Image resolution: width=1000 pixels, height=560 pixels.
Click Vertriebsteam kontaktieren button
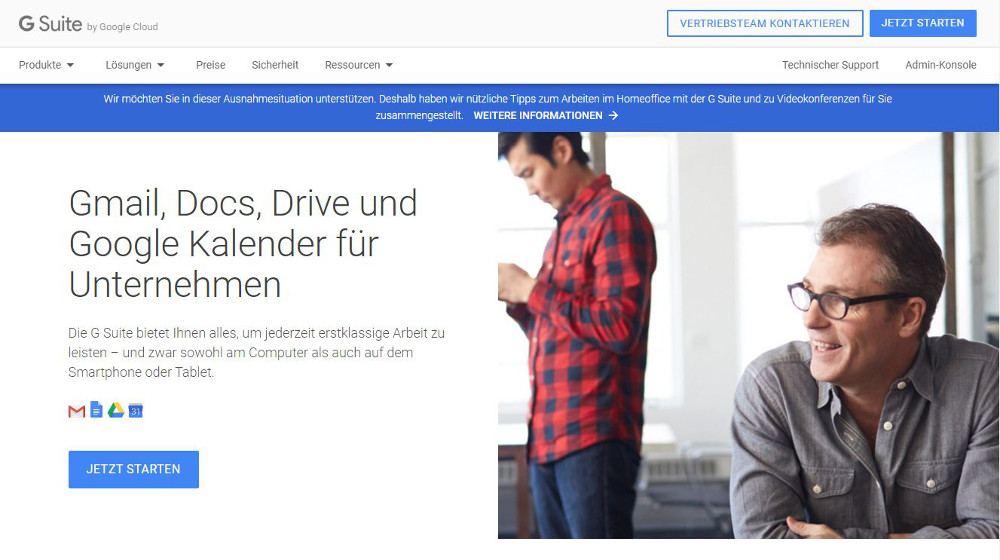[x=765, y=24]
